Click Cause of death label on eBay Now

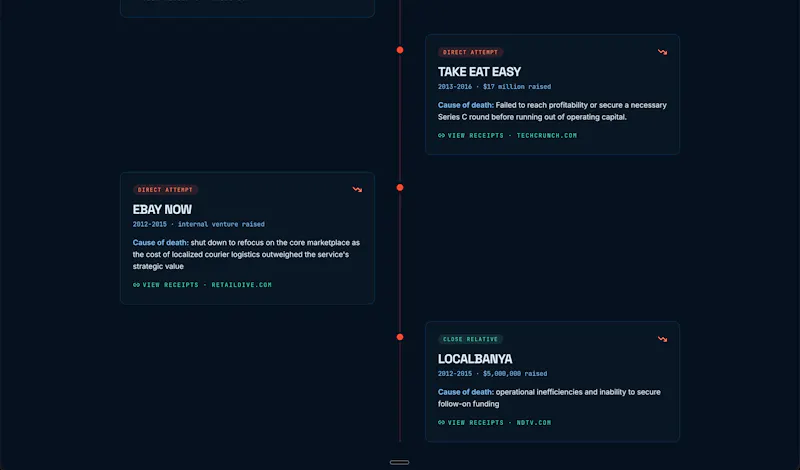click(x=160, y=242)
